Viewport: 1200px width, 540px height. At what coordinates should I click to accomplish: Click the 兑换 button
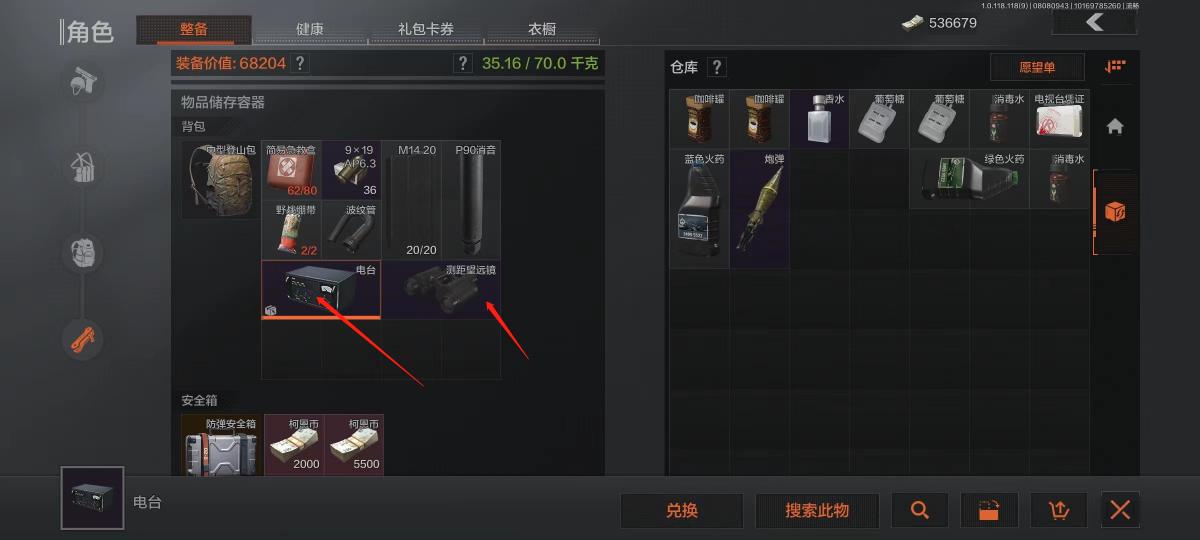[x=681, y=510]
